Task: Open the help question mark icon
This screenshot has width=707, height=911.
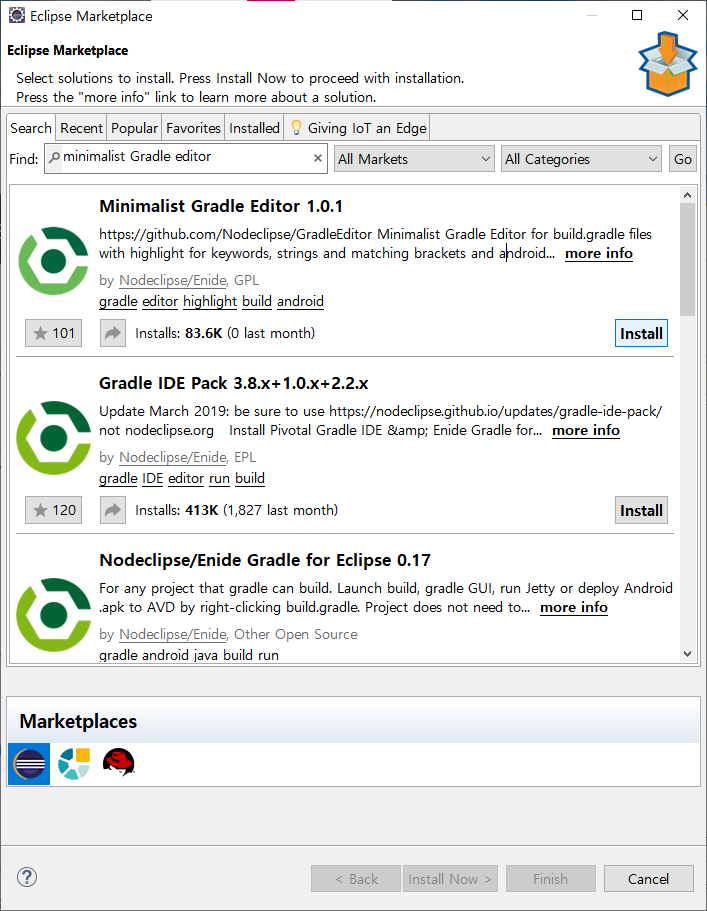Action: (x=27, y=877)
